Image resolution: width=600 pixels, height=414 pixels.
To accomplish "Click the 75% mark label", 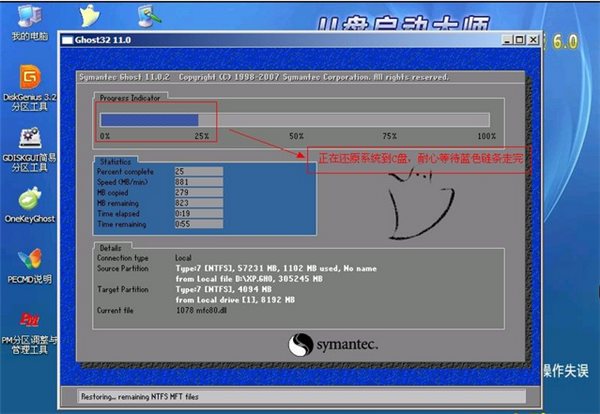I will coord(389,136).
